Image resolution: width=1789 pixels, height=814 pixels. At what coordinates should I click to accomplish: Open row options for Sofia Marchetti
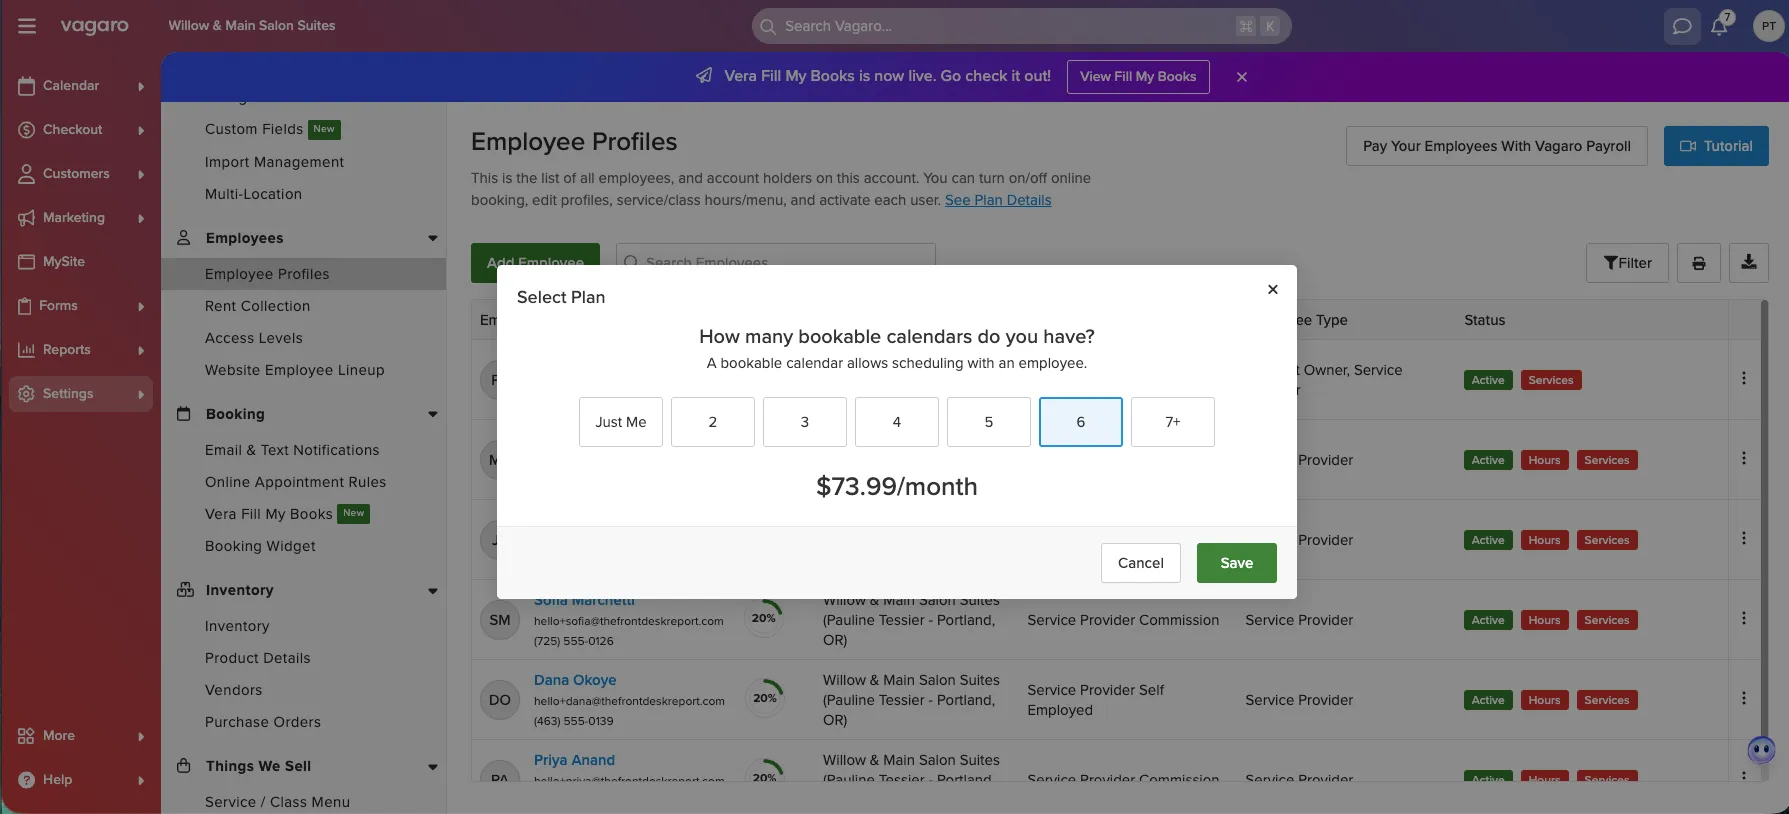click(1744, 619)
